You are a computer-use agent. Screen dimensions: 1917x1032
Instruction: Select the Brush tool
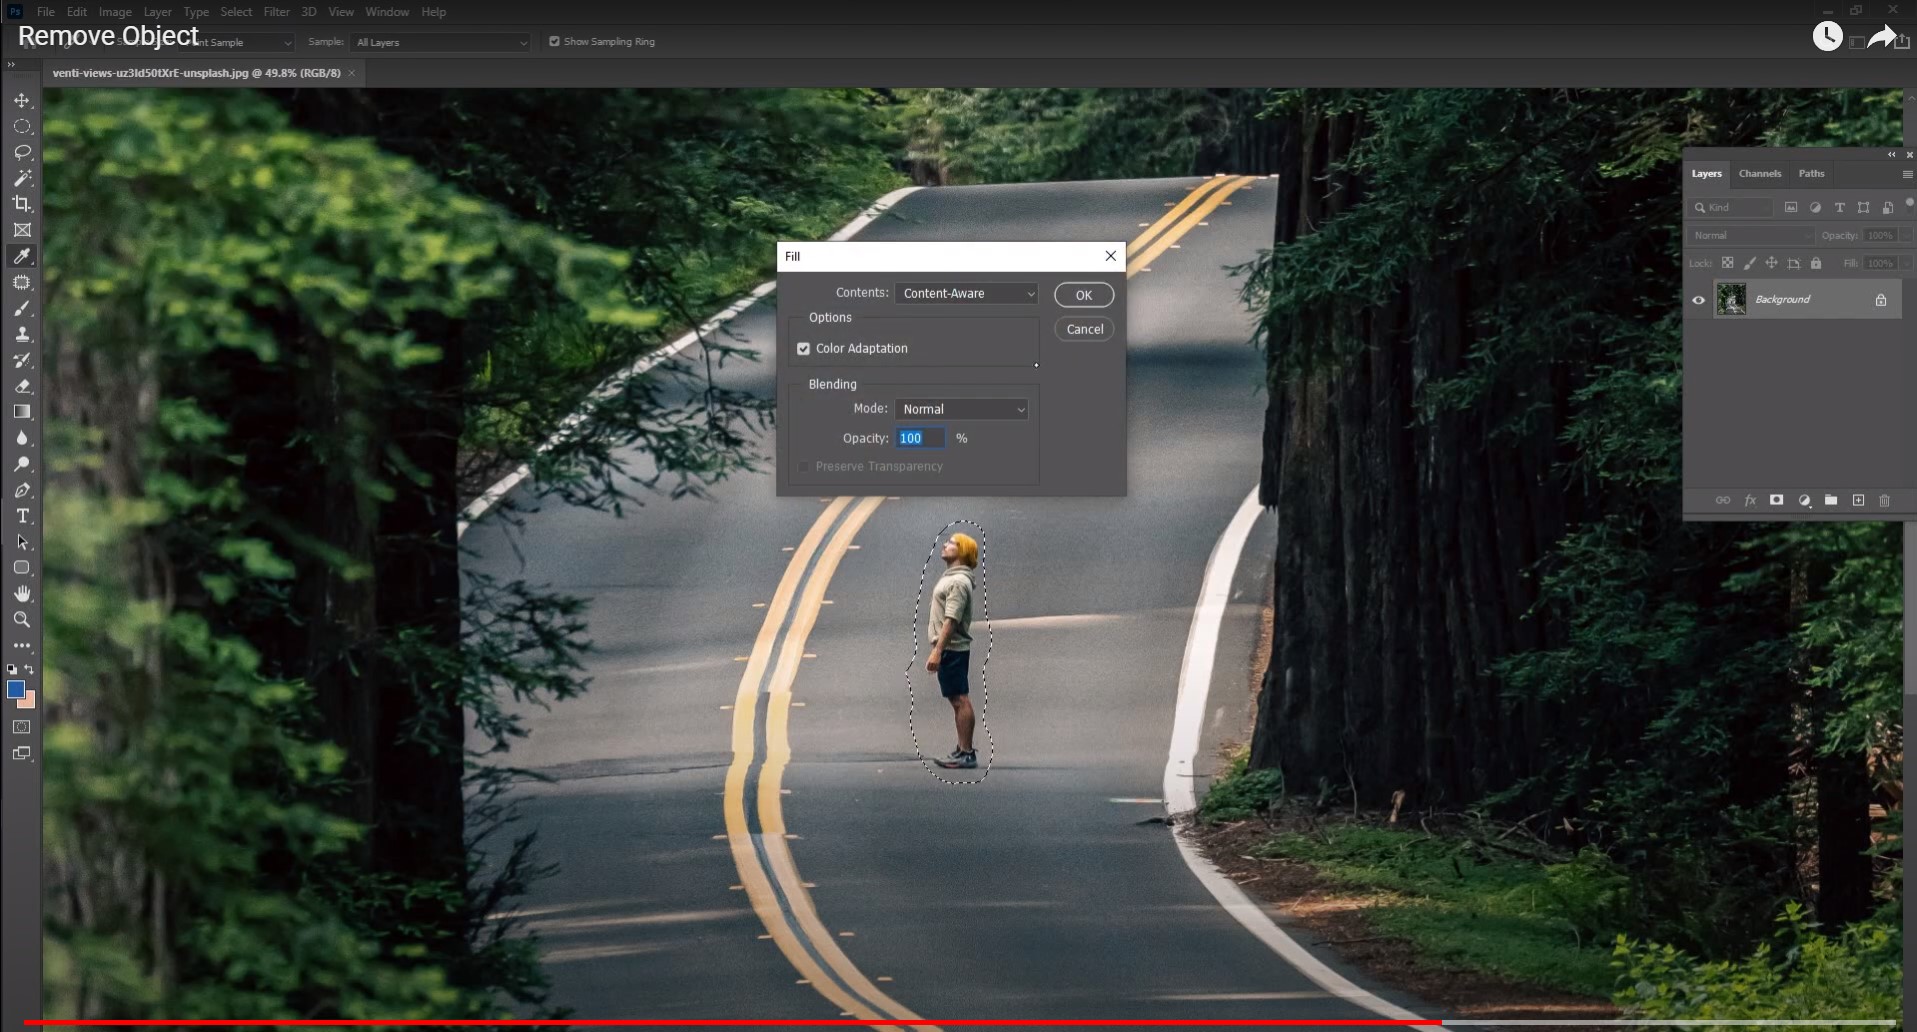point(22,309)
